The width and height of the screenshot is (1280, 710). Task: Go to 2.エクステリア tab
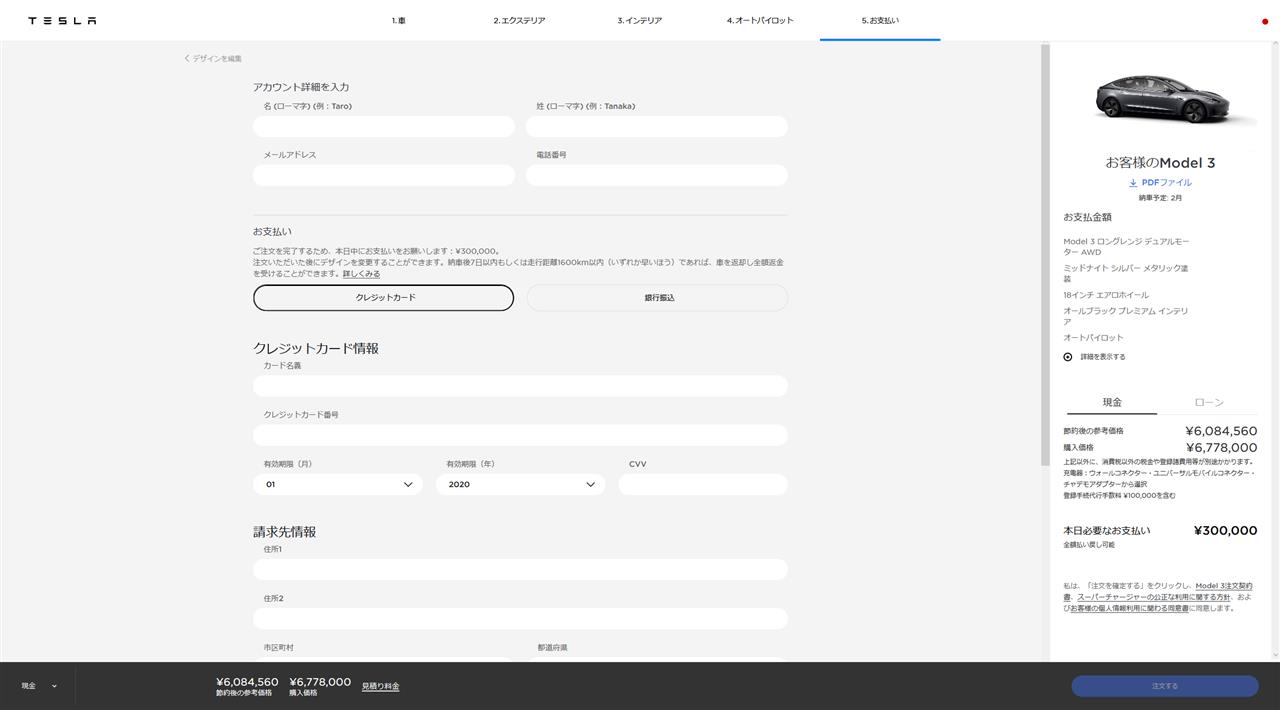click(519, 21)
